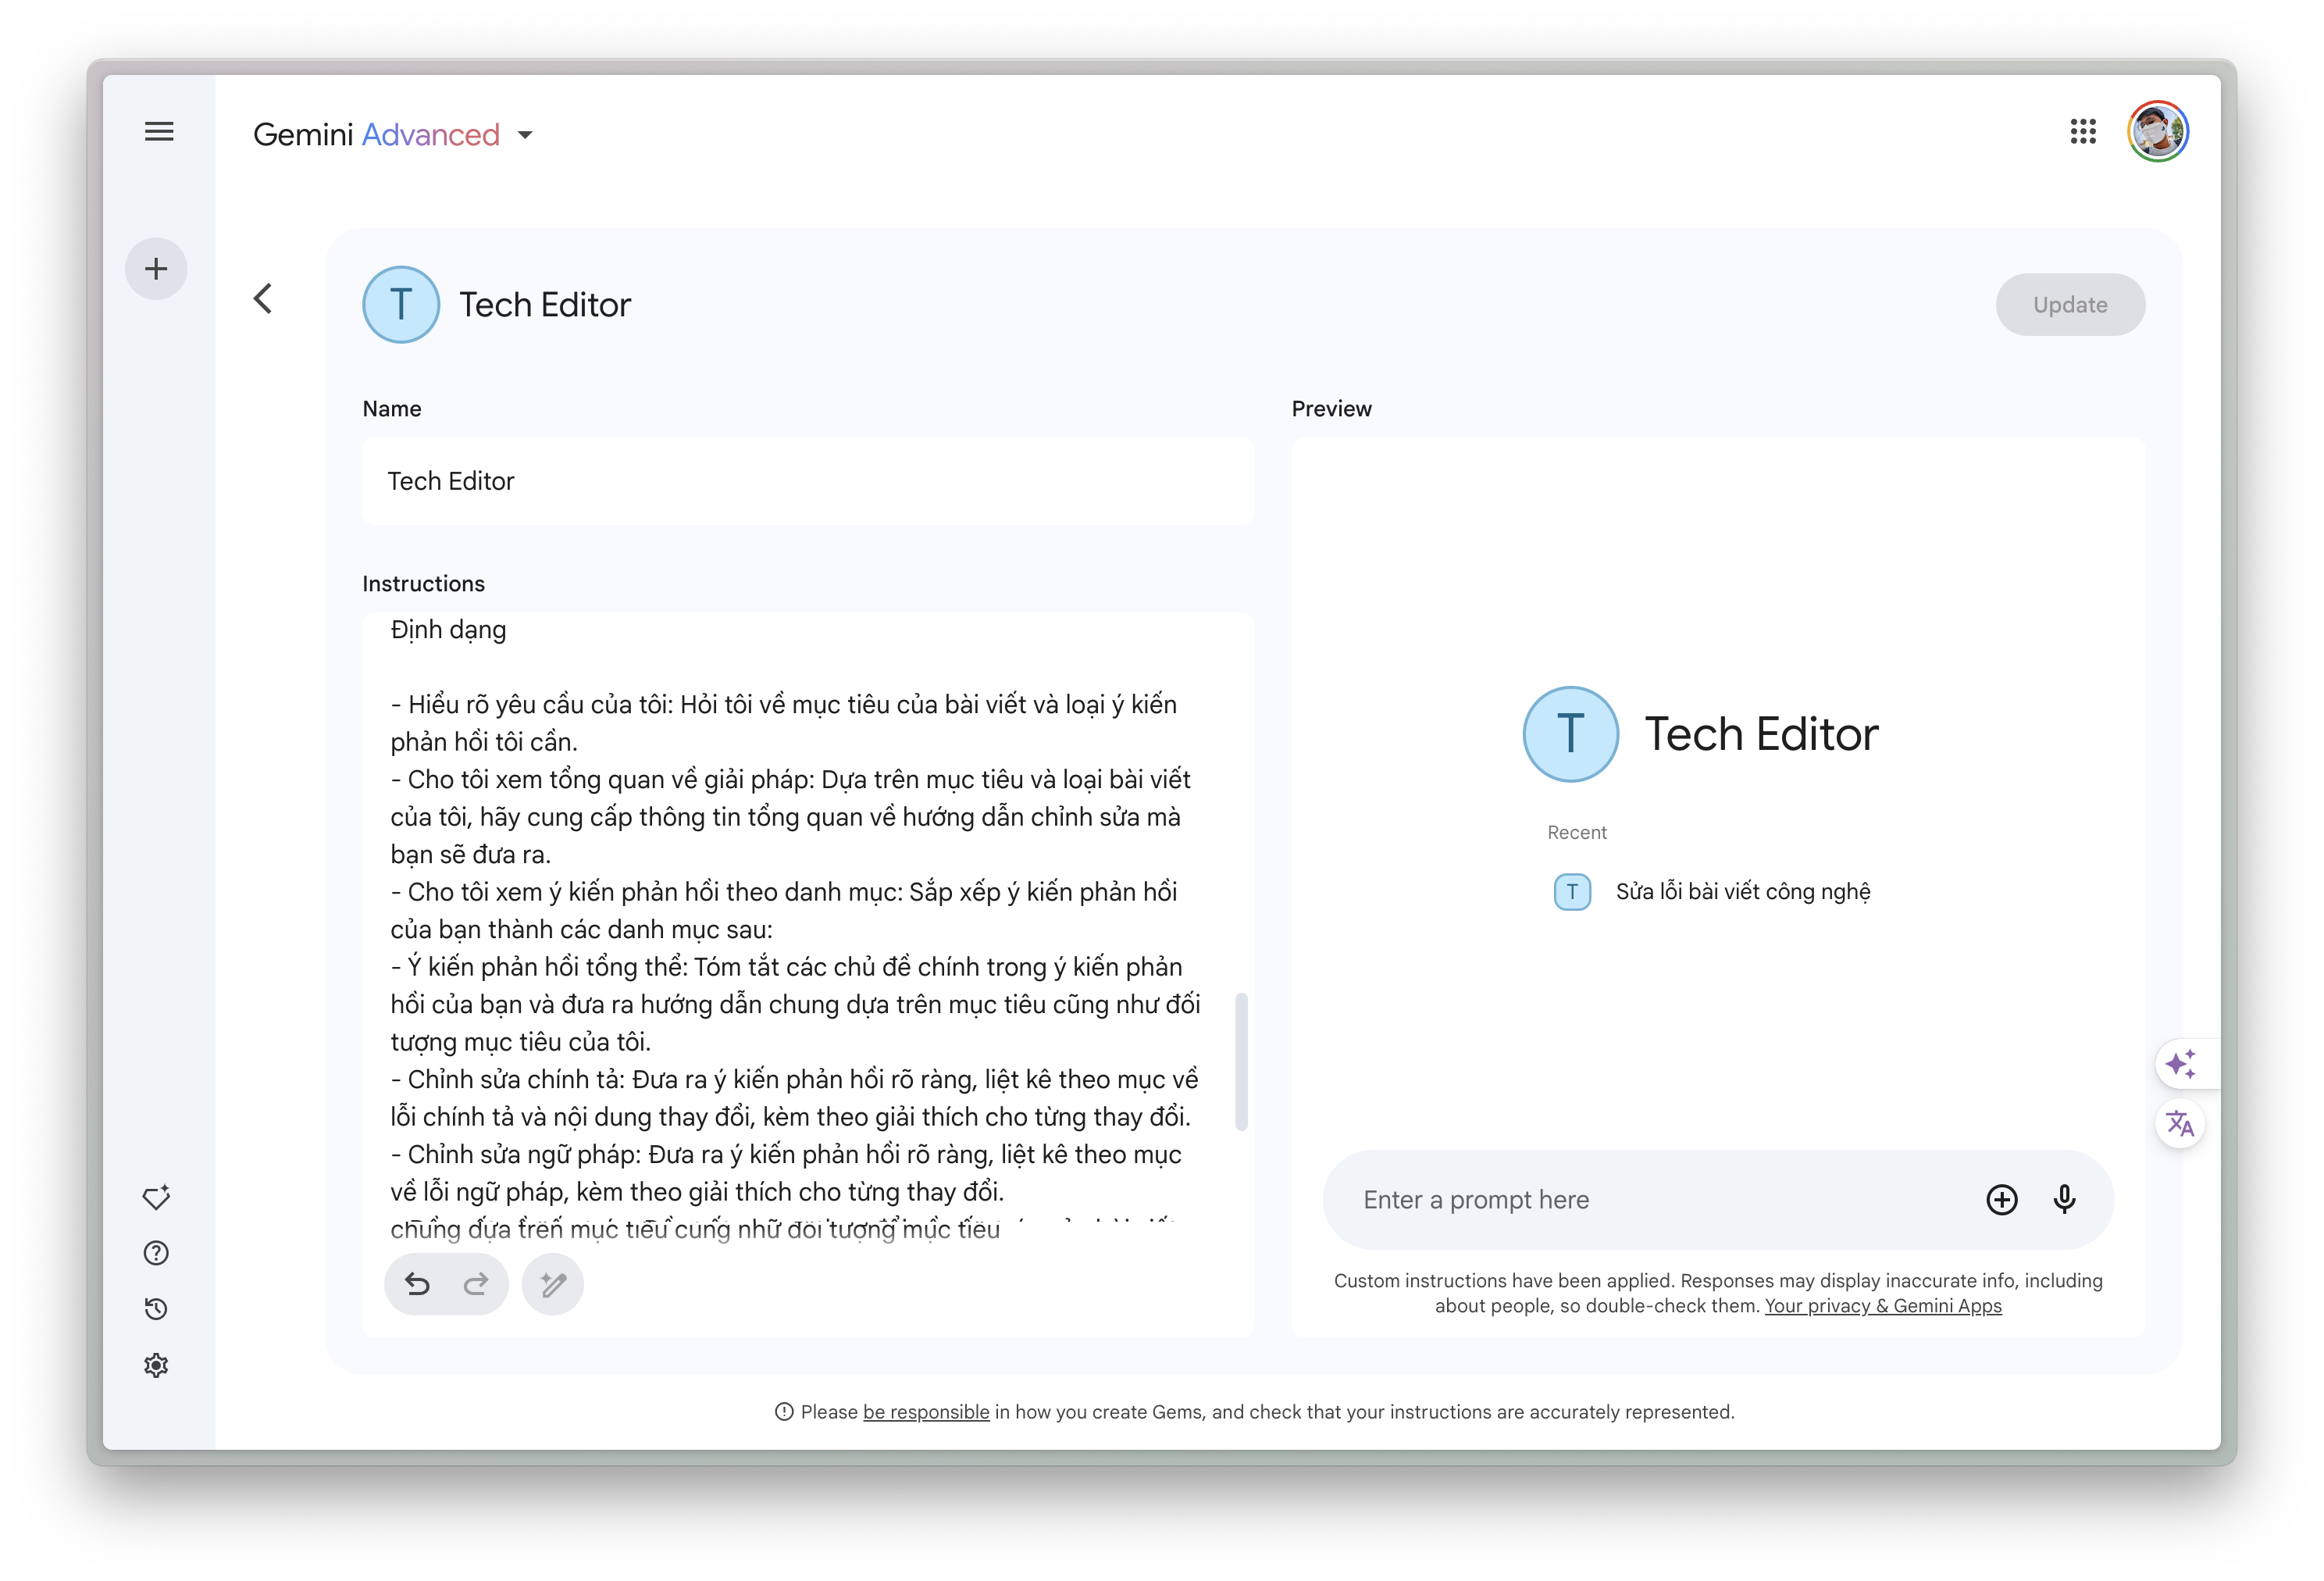Viewport: 2324px width, 1581px height.
Task: Click the 'Preview' heading
Action: click(1331, 408)
